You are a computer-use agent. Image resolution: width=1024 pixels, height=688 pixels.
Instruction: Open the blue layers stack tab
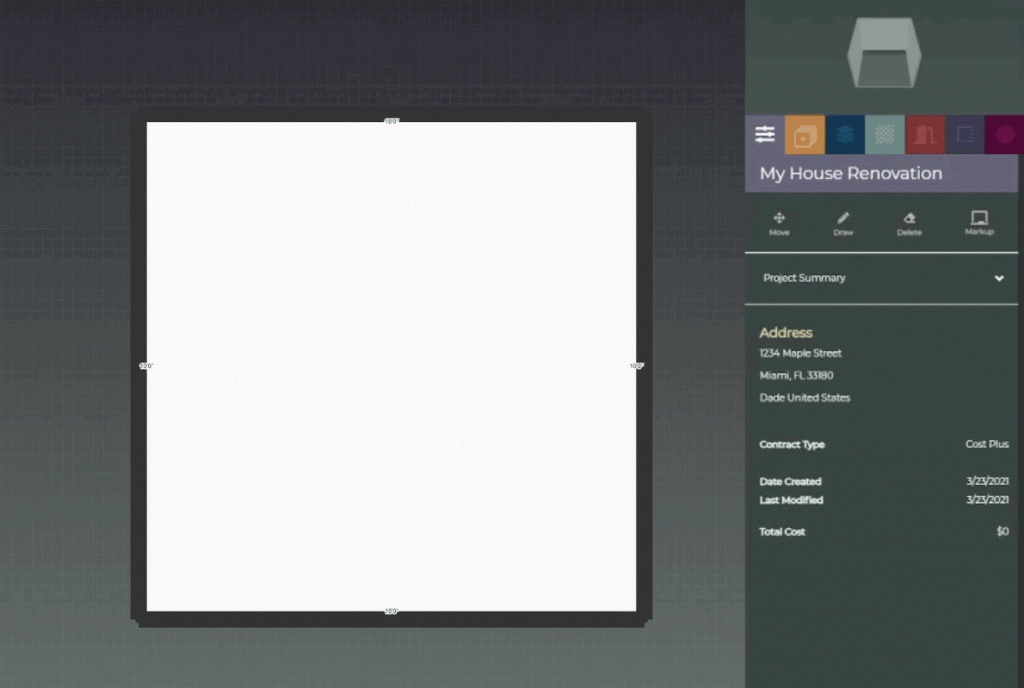point(845,134)
